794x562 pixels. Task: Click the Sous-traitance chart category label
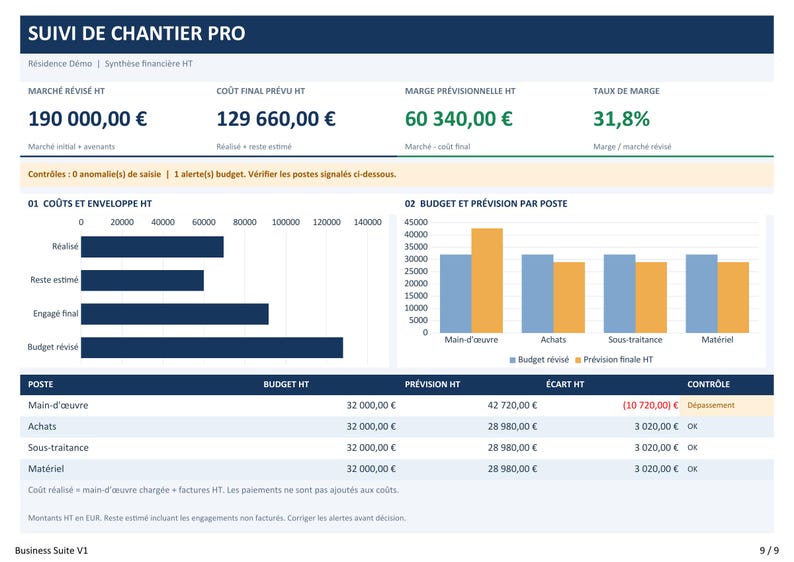click(x=635, y=340)
